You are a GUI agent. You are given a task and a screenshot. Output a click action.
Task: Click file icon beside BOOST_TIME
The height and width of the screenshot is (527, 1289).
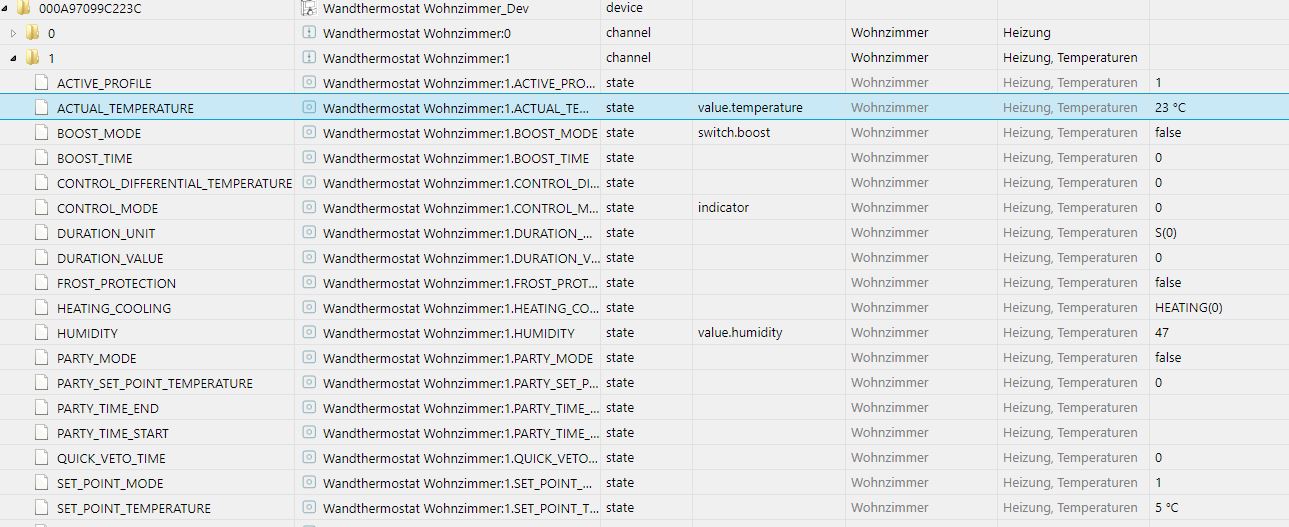click(x=41, y=158)
